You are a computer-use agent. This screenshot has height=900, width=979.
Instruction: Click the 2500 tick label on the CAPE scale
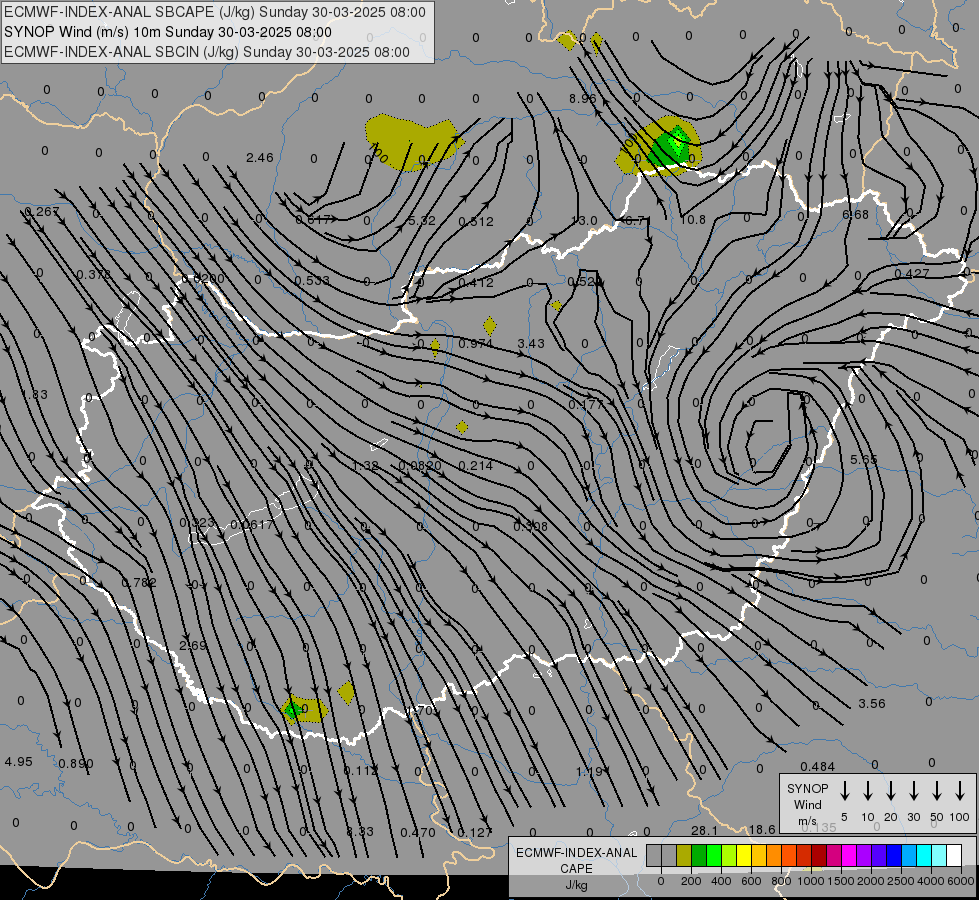point(901,881)
